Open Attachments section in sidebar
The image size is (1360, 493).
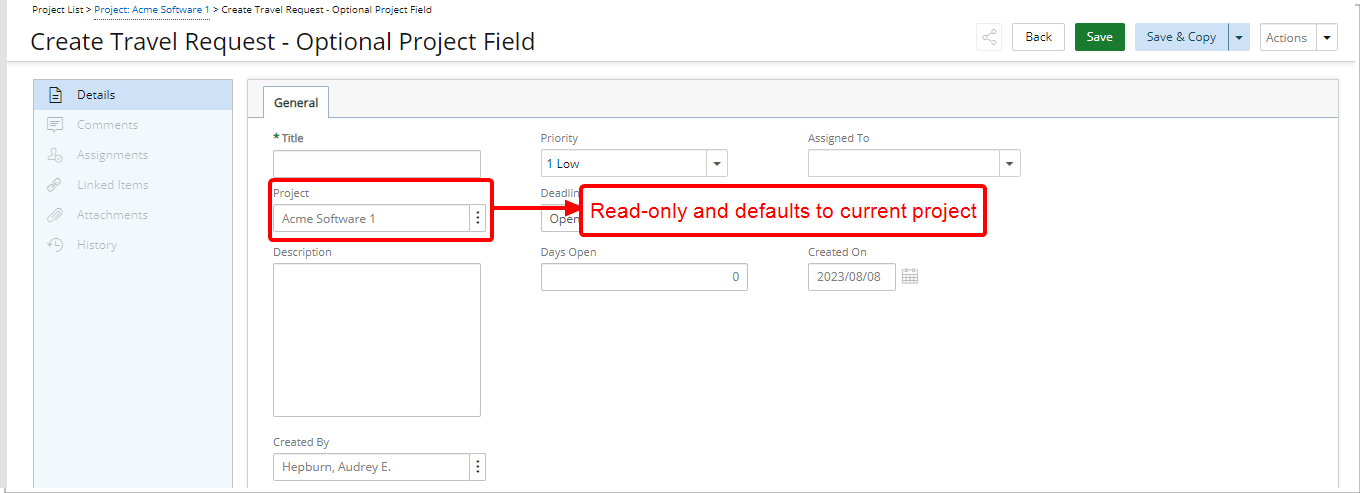pos(112,215)
